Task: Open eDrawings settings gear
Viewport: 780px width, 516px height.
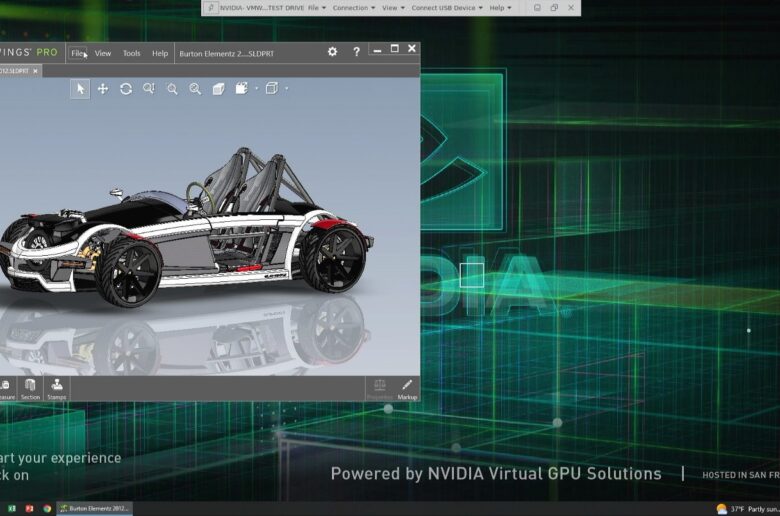Action: [x=332, y=51]
